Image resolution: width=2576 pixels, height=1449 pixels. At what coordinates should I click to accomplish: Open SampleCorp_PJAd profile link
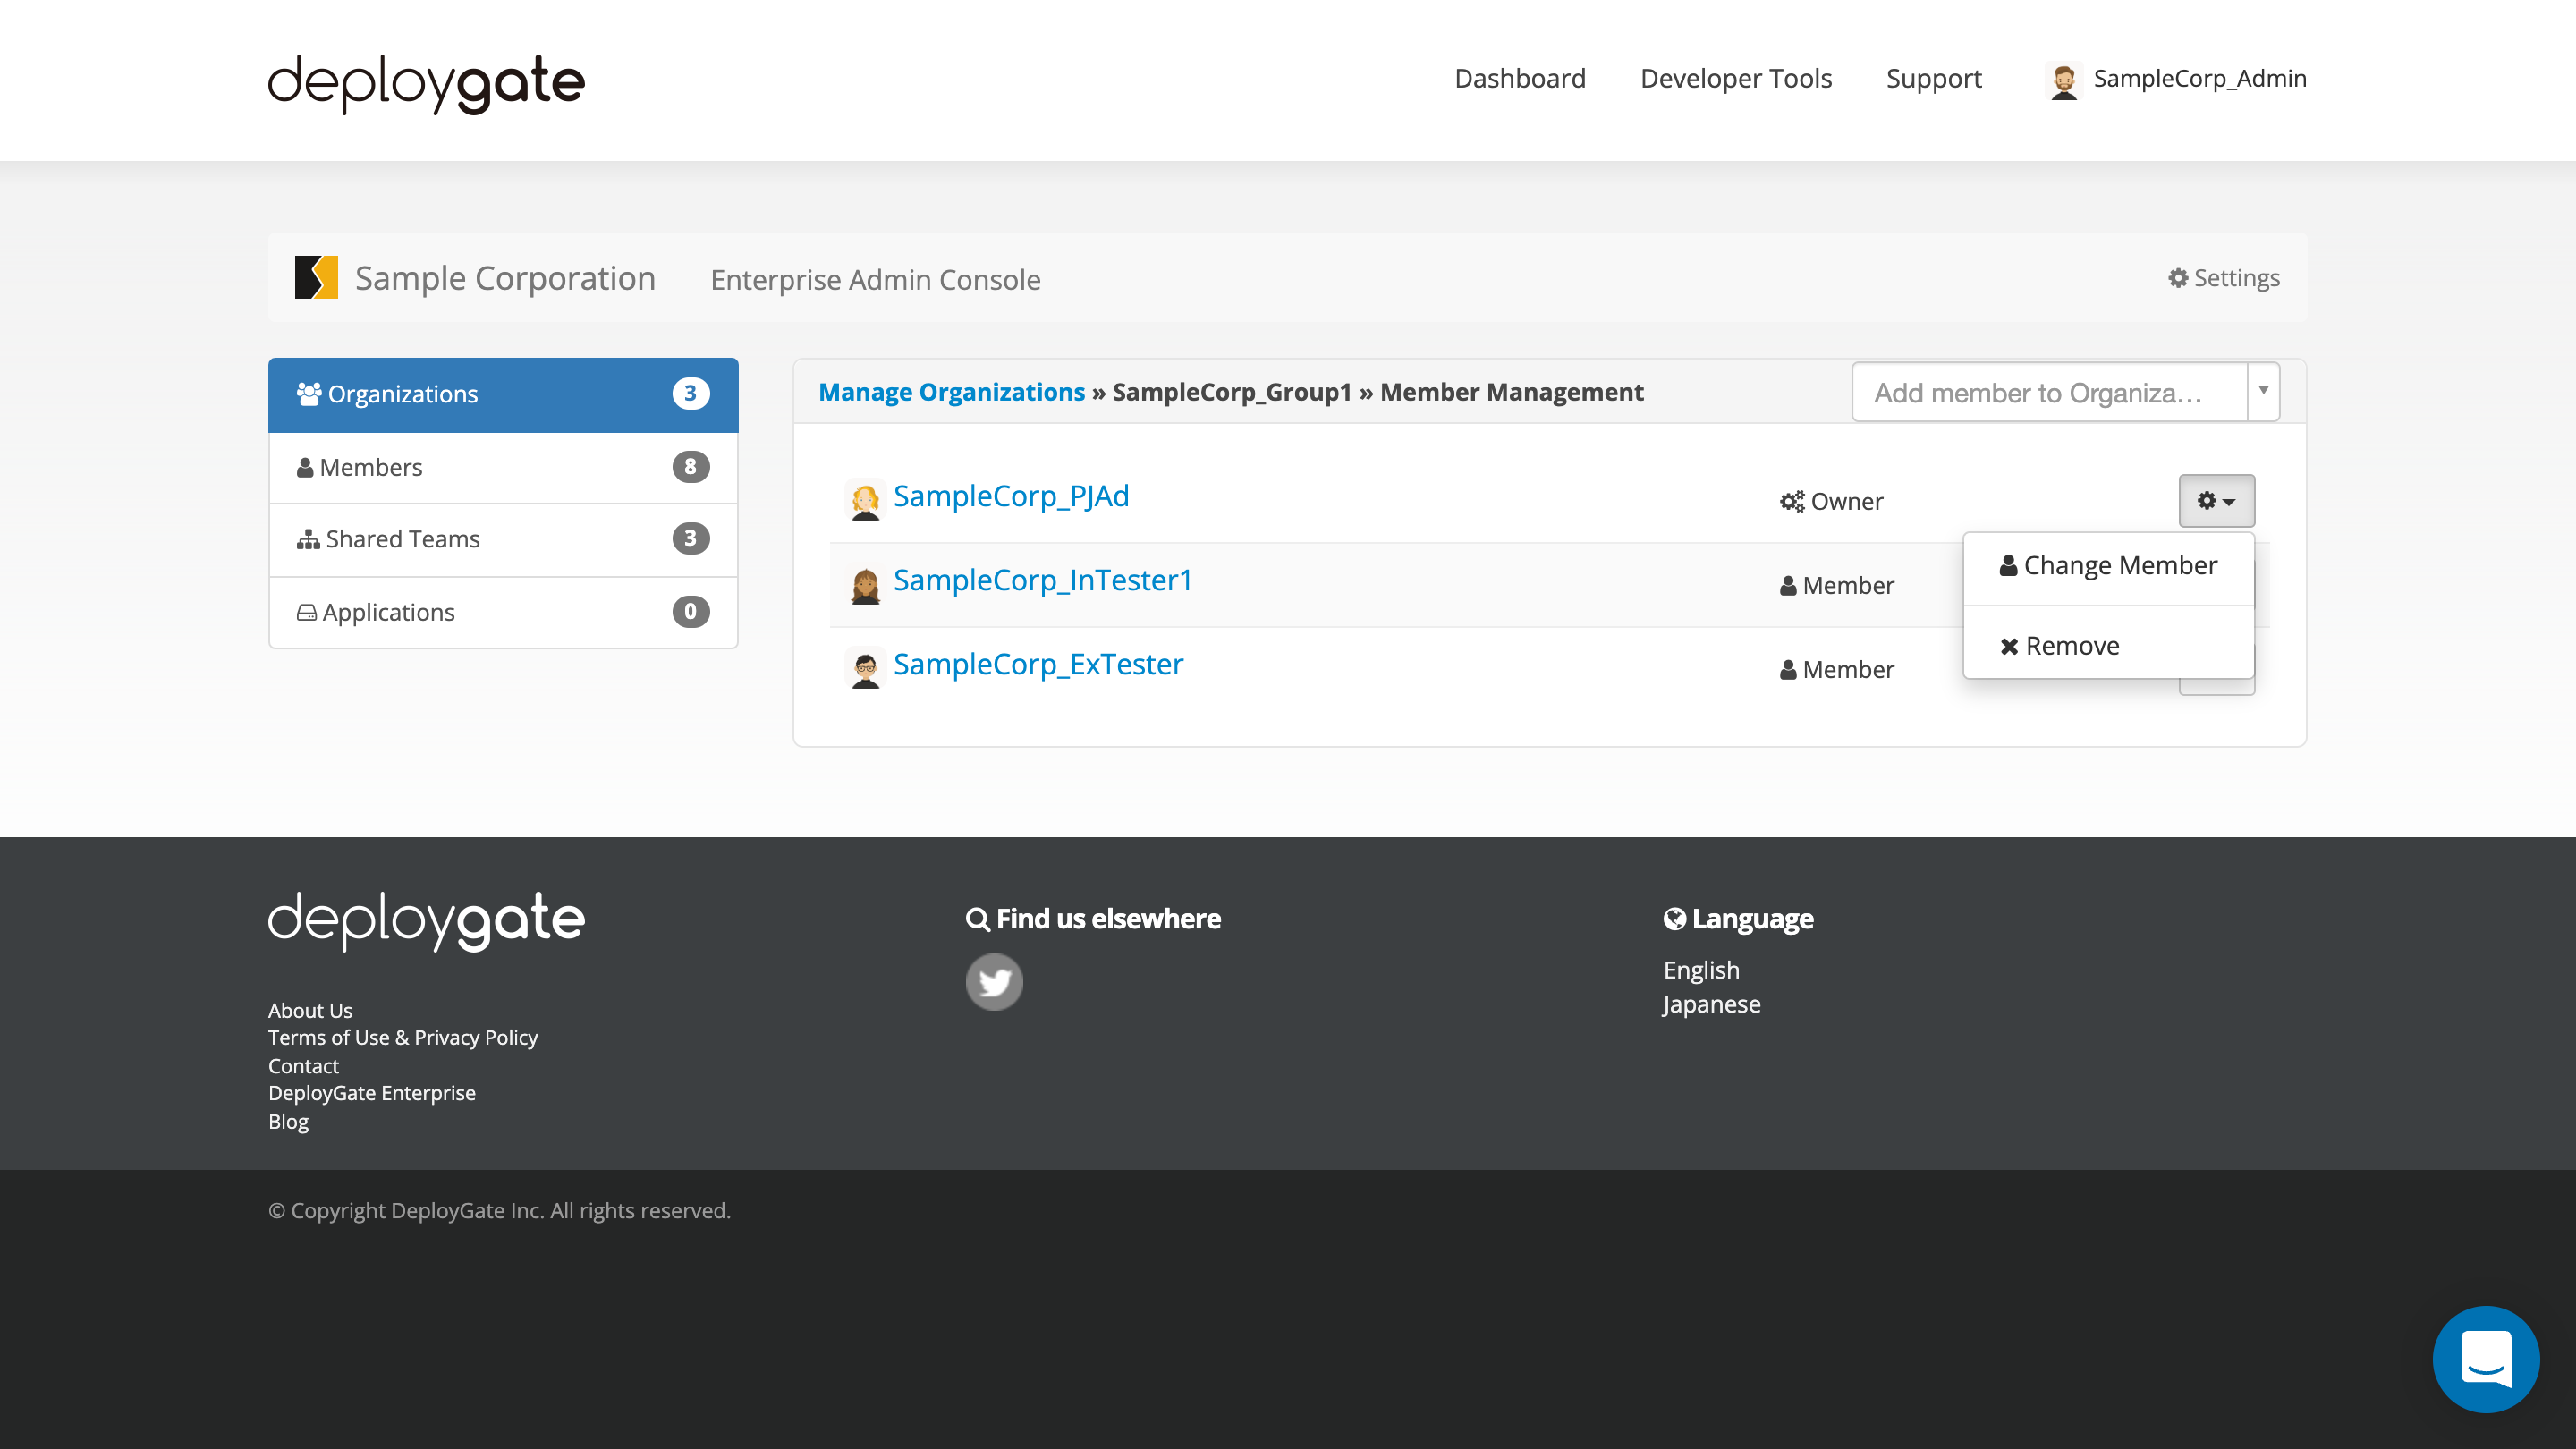click(1011, 496)
